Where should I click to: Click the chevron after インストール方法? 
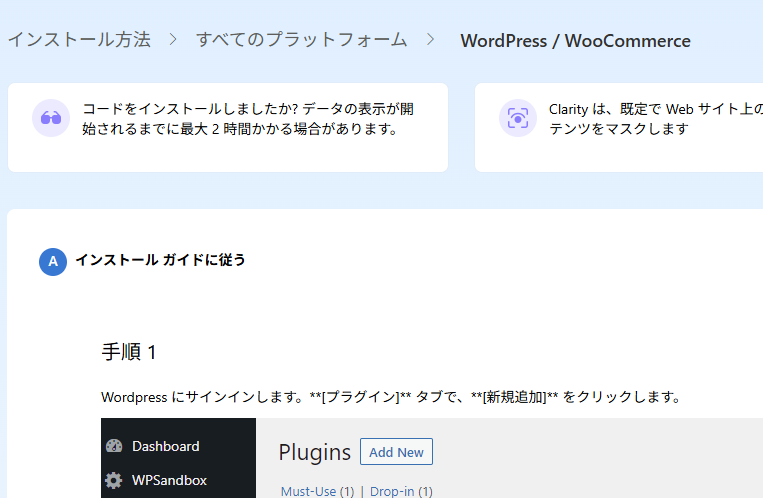tap(173, 39)
